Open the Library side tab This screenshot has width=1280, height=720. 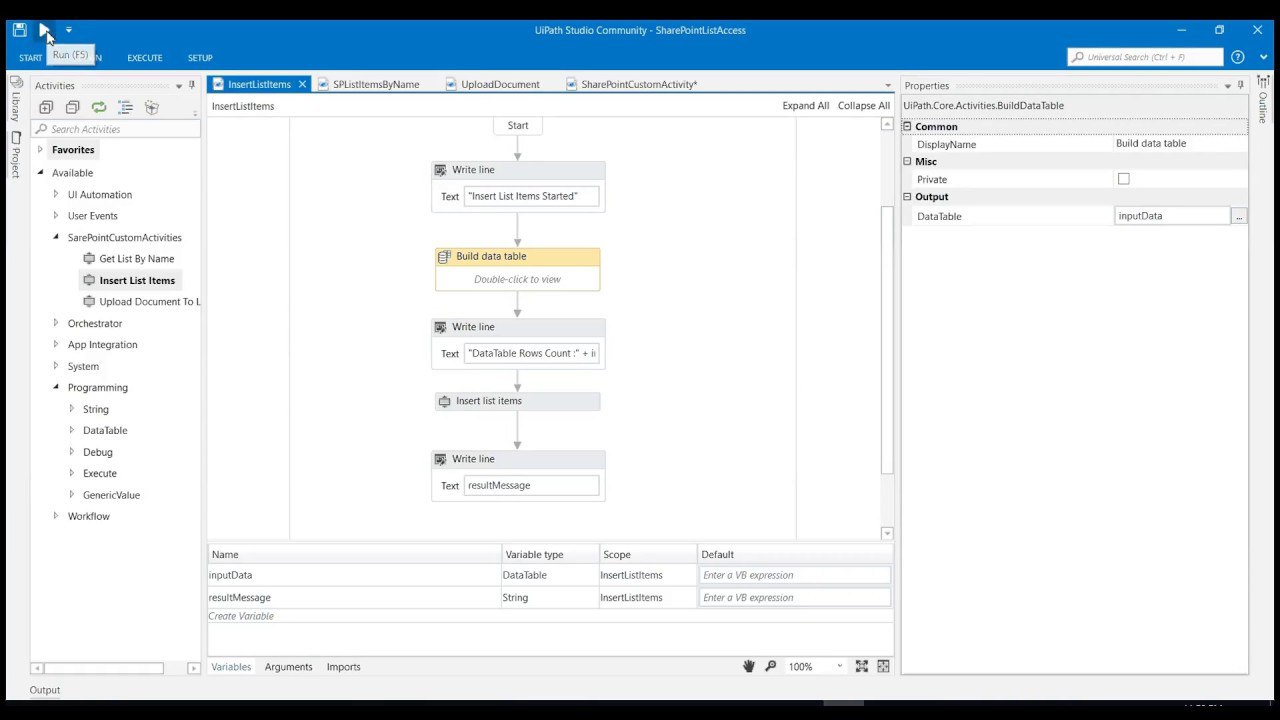tap(15, 99)
